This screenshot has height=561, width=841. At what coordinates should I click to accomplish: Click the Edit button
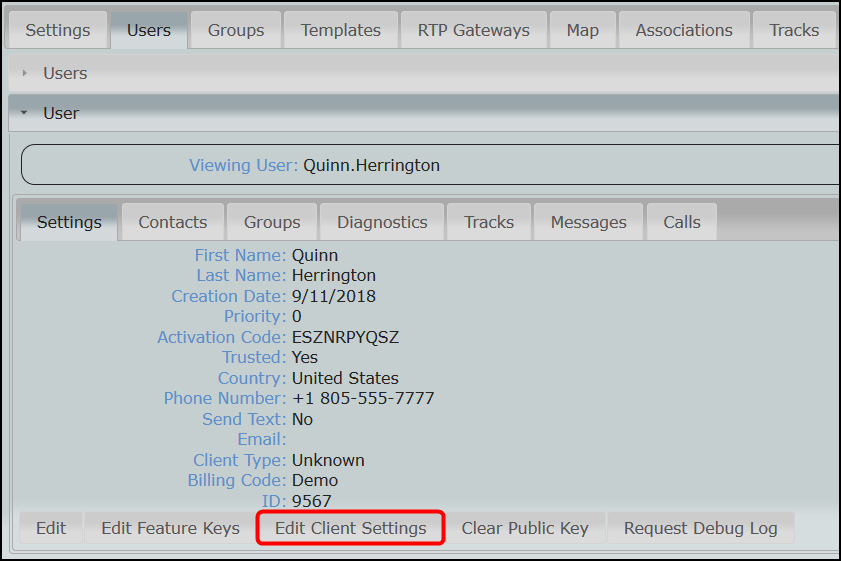tap(51, 528)
